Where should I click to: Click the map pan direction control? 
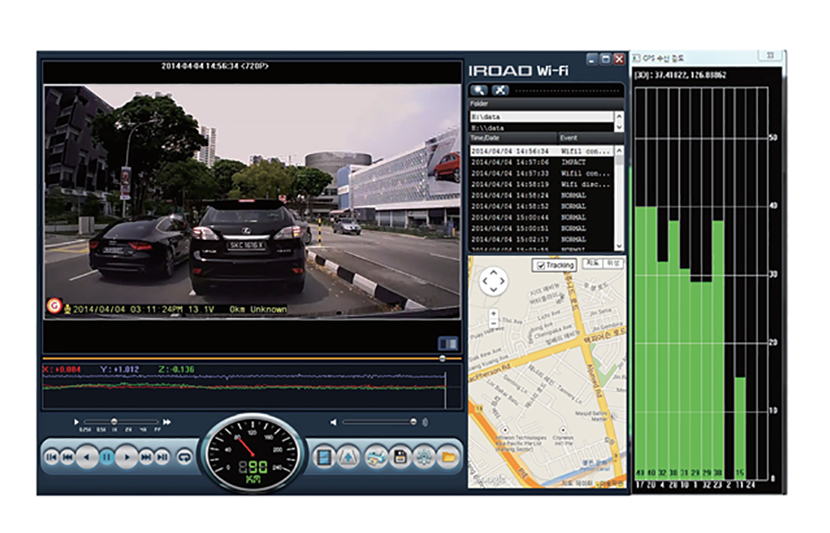coord(493,281)
